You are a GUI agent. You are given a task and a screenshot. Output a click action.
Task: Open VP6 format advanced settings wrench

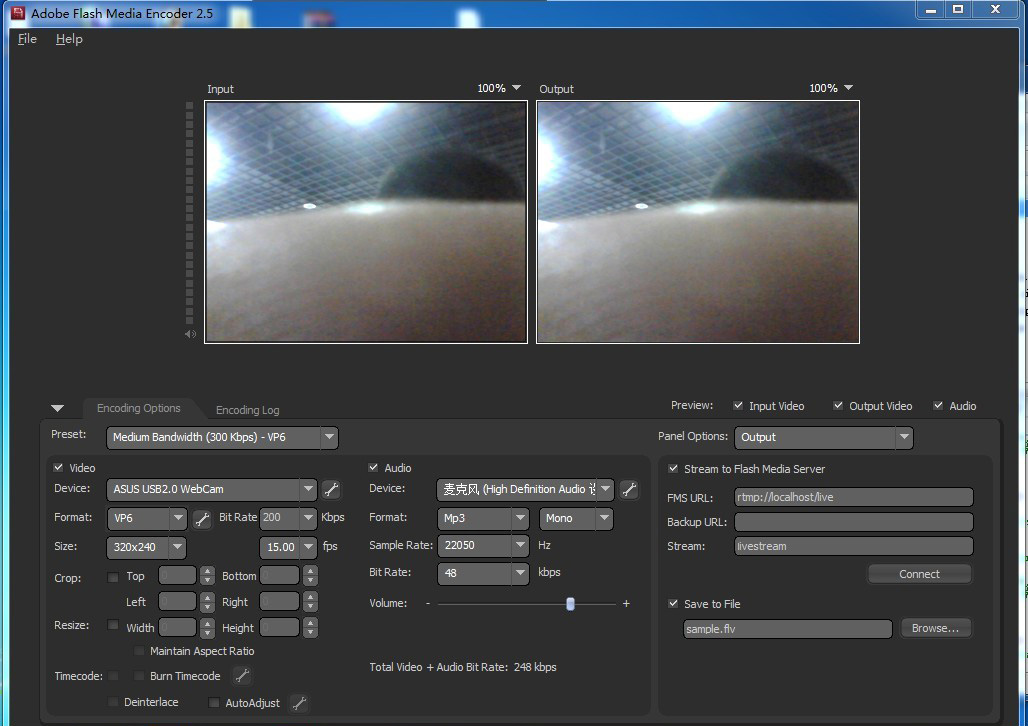point(202,518)
